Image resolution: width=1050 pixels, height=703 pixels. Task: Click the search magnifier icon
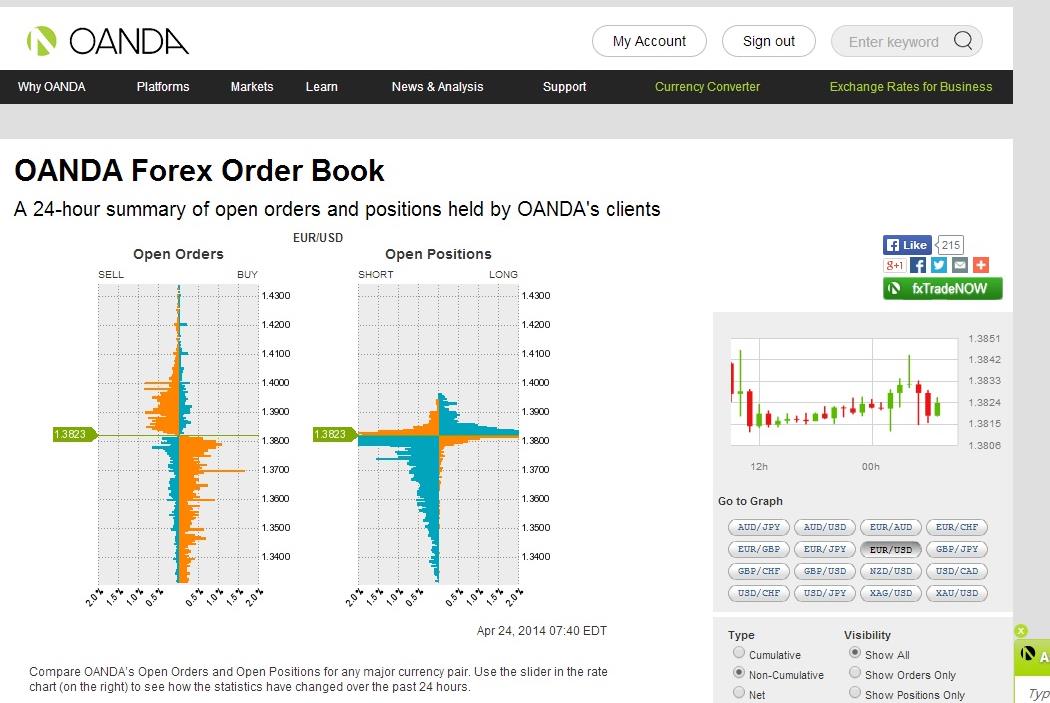tap(963, 41)
